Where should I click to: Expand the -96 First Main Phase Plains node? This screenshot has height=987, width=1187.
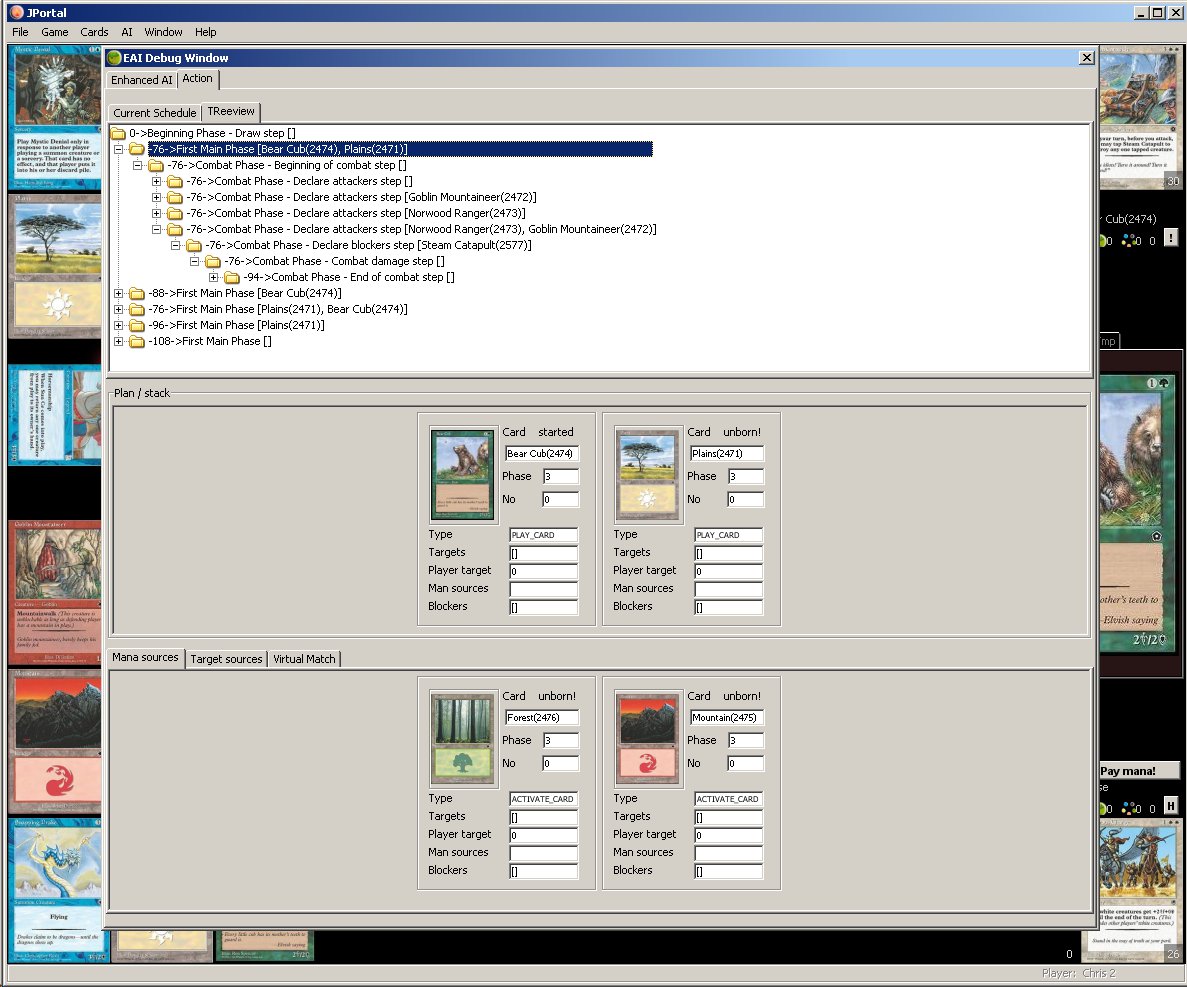pos(119,325)
